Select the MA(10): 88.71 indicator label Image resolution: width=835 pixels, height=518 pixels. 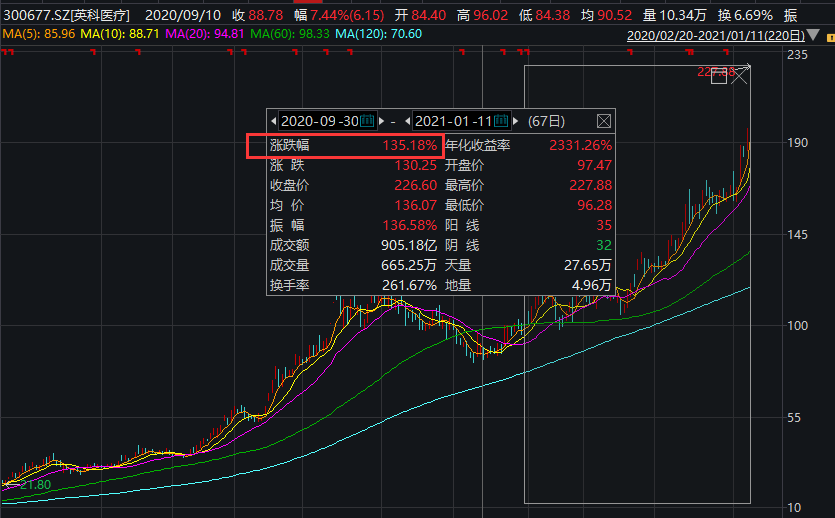(x=120, y=34)
